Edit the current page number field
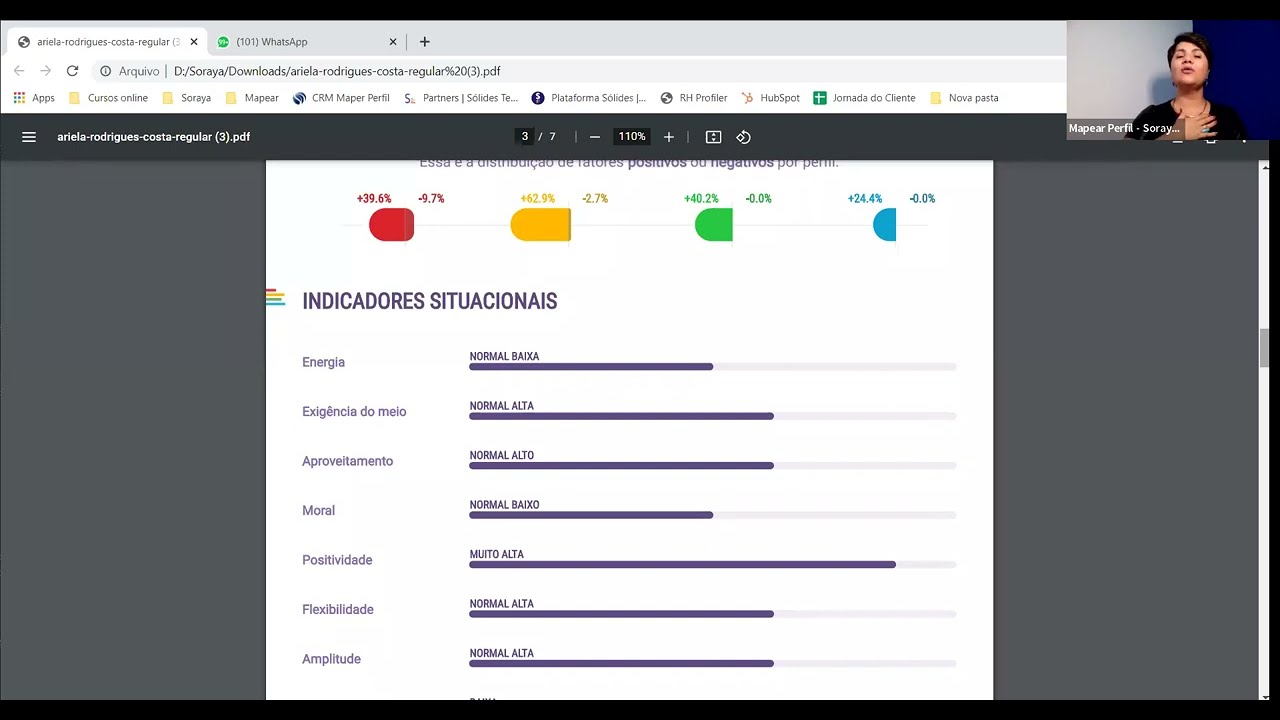 click(524, 137)
